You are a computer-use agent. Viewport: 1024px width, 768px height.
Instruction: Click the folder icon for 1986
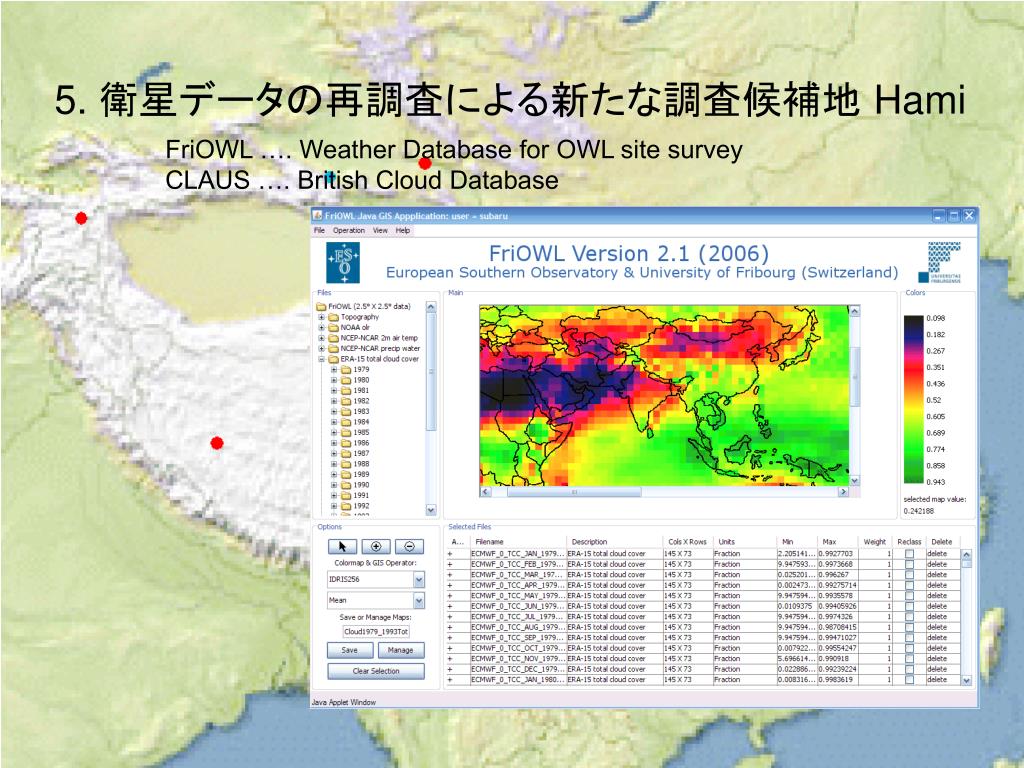(x=346, y=443)
